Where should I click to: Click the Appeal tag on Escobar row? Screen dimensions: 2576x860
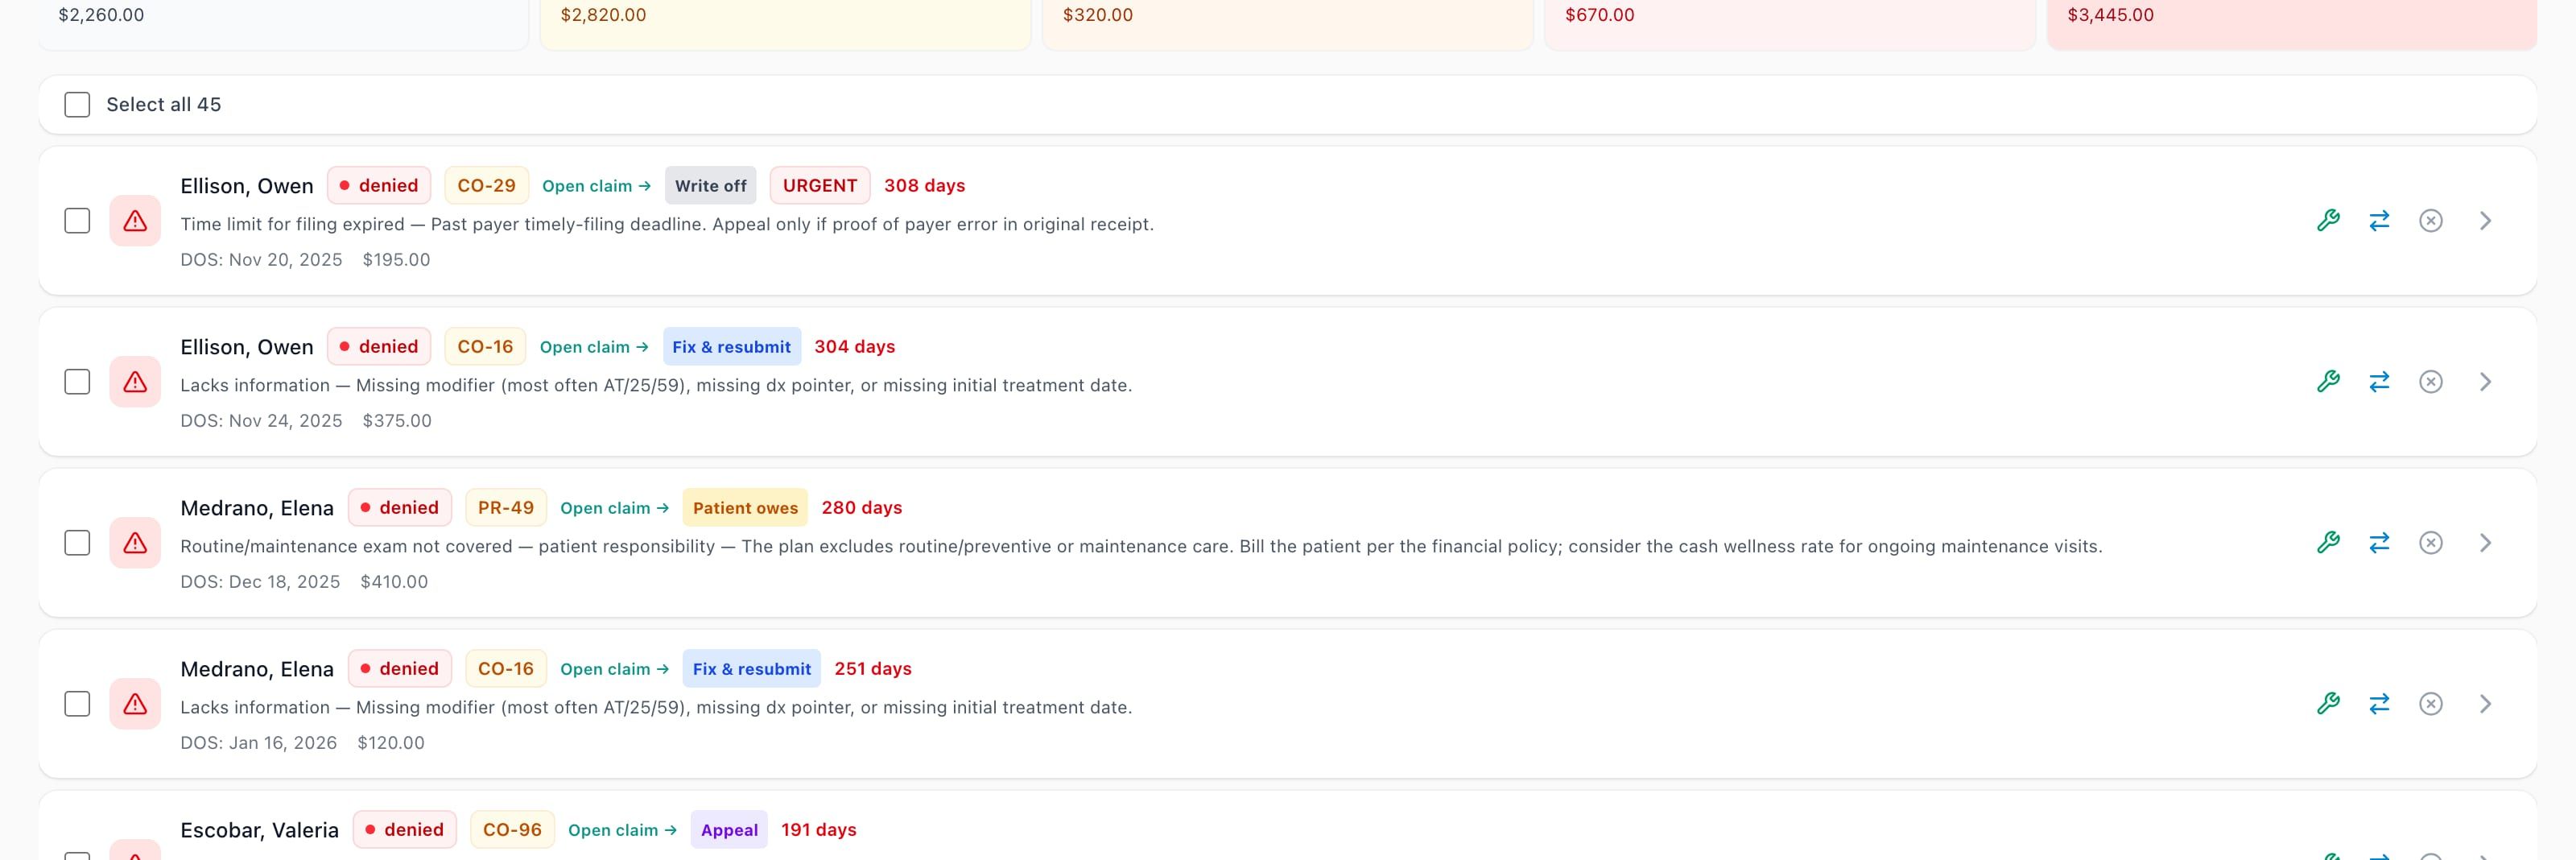(729, 830)
